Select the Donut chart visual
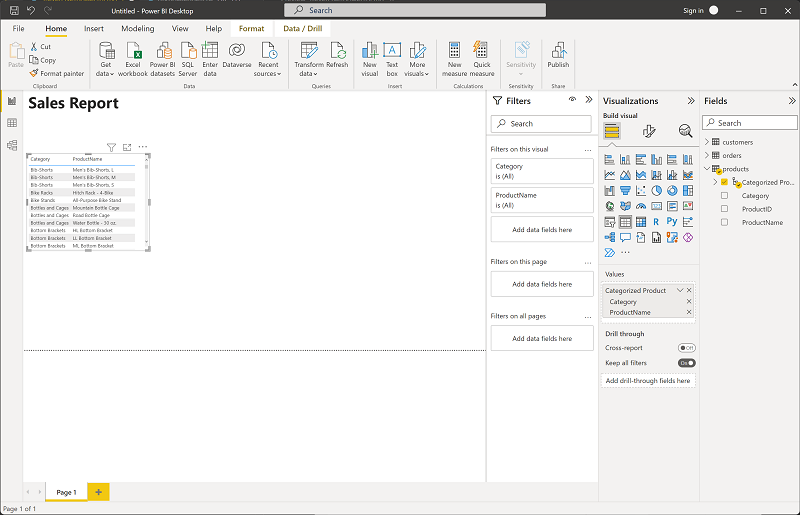Image resolution: width=800 pixels, height=515 pixels. pyautogui.click(x=672, y=191)
